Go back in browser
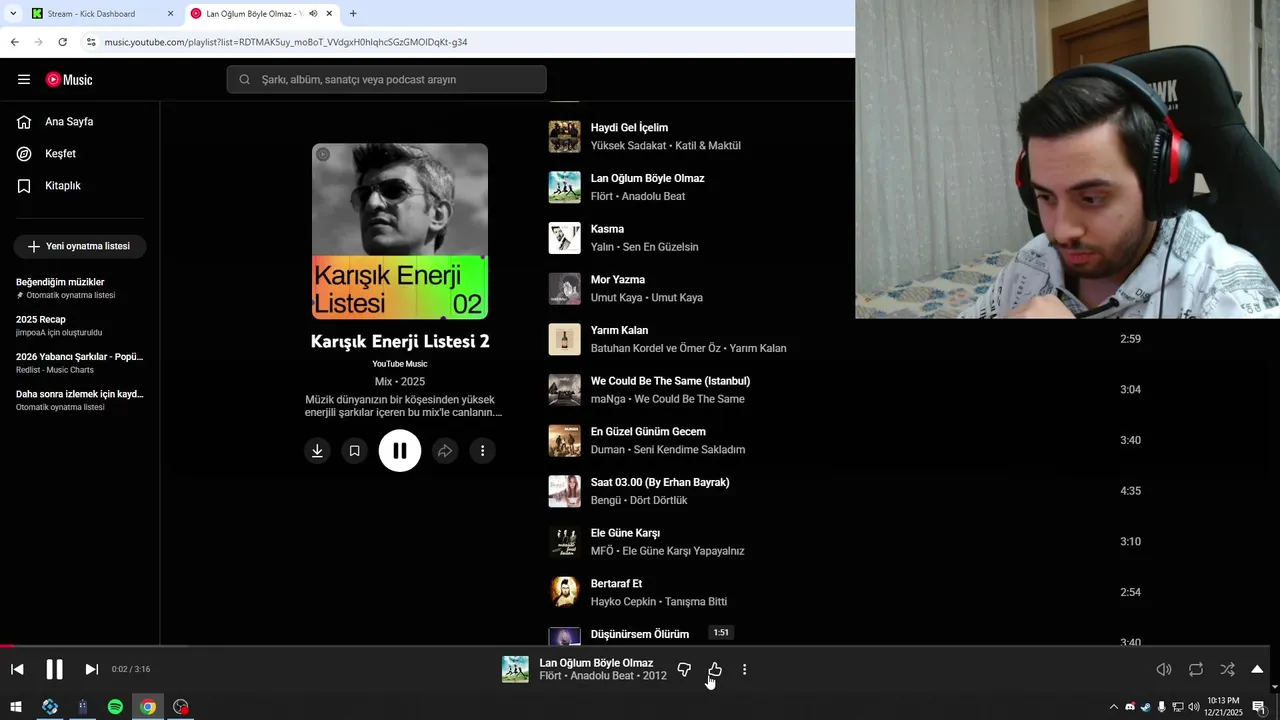This screenshot has width=1280, height=720. pyautogui.click(x=14, y=42)
